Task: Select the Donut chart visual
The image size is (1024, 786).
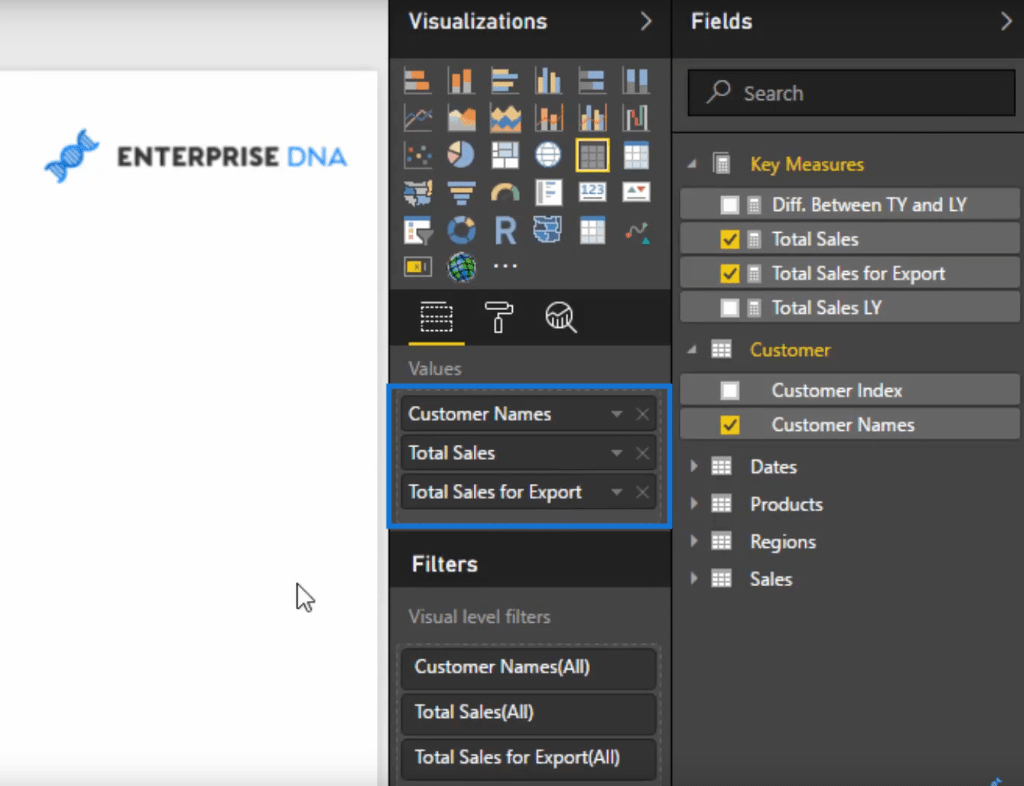Action: pos(461,230)
